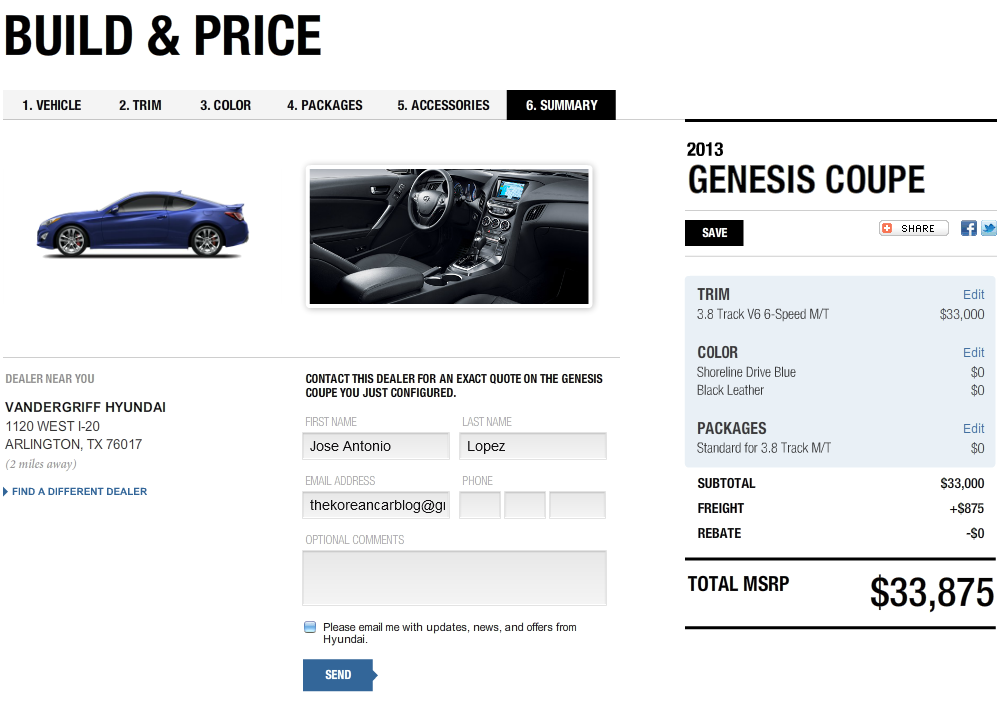Share the build on Twitter

pos(989,228)
